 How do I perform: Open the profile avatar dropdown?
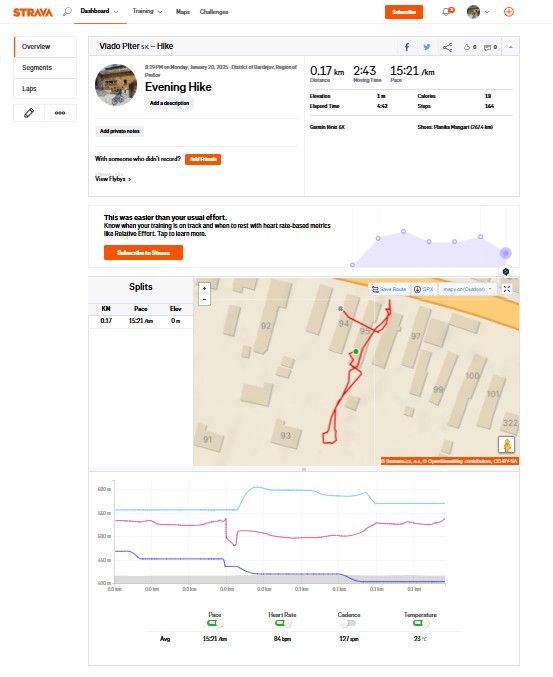coord(478,12)
